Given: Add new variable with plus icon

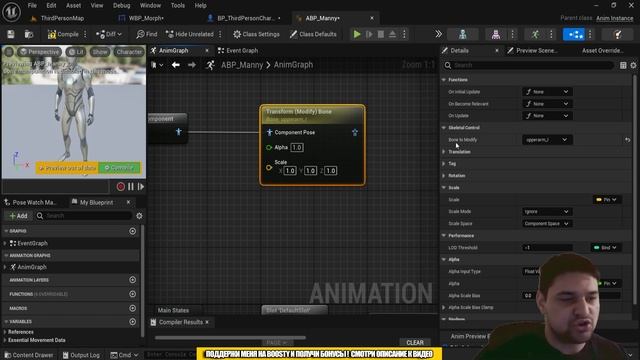Looking at the screenshot, I should tap(133, 322).
